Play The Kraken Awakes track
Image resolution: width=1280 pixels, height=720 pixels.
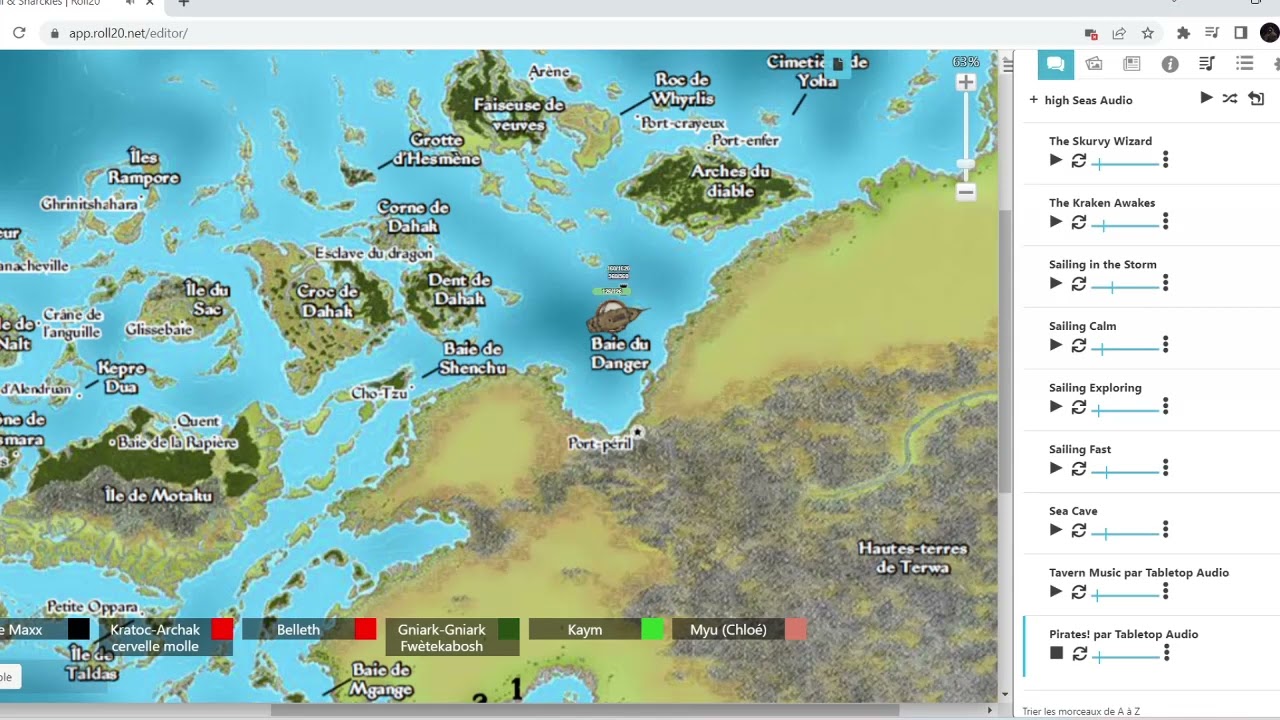pos(1056,222)
